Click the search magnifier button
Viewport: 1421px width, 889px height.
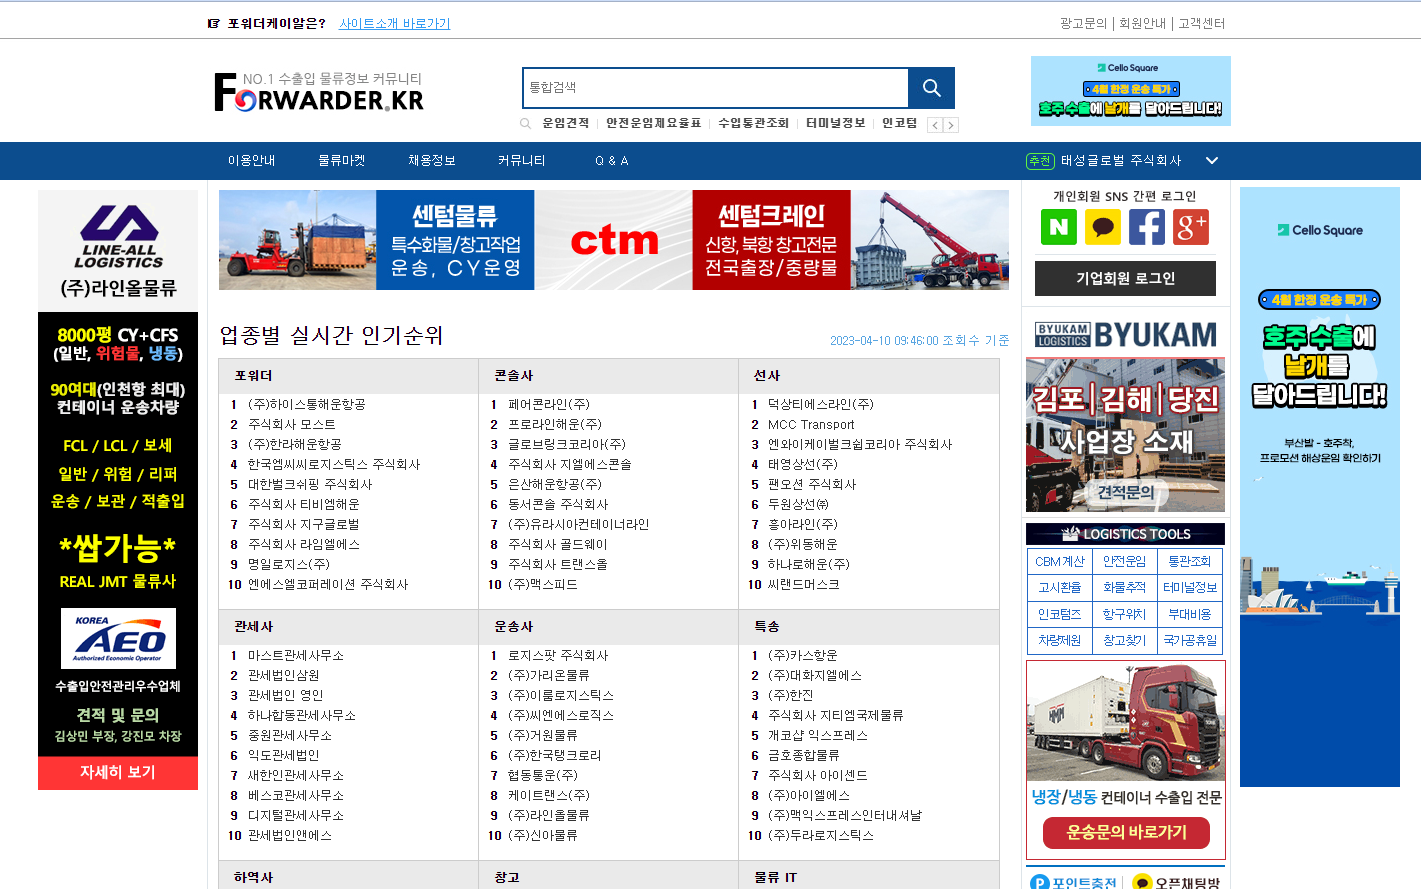tap(931, 88)
